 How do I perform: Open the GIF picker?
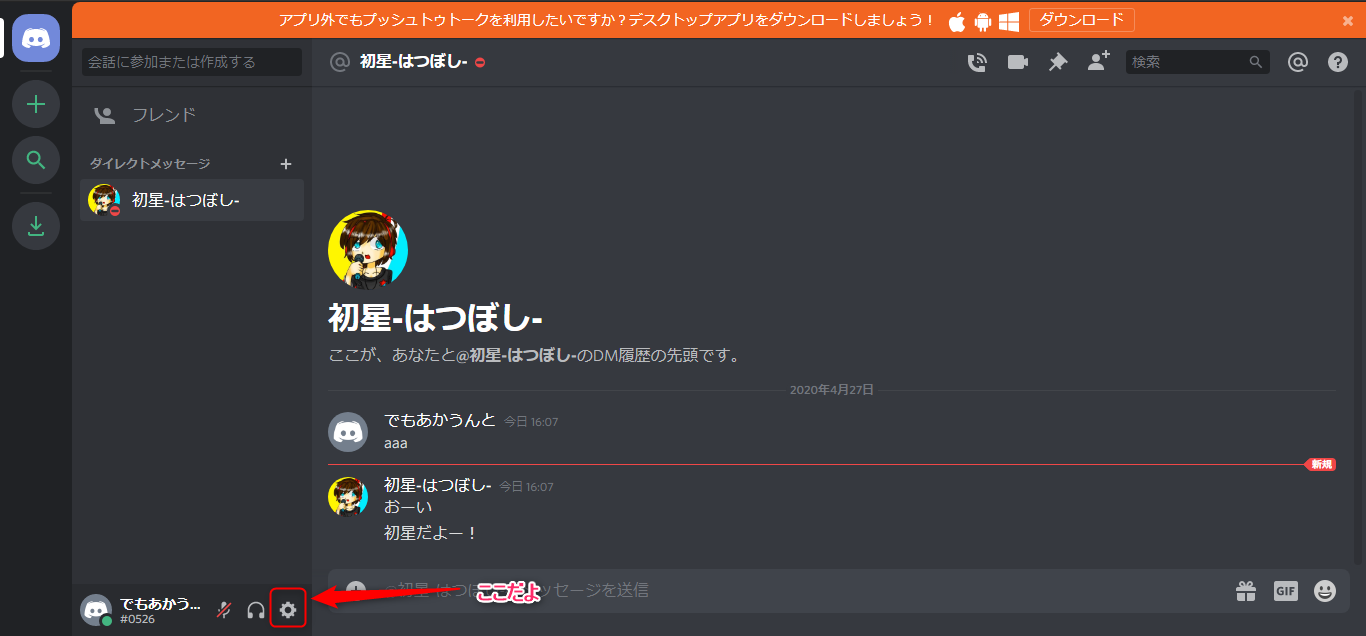coord(1286,591)
